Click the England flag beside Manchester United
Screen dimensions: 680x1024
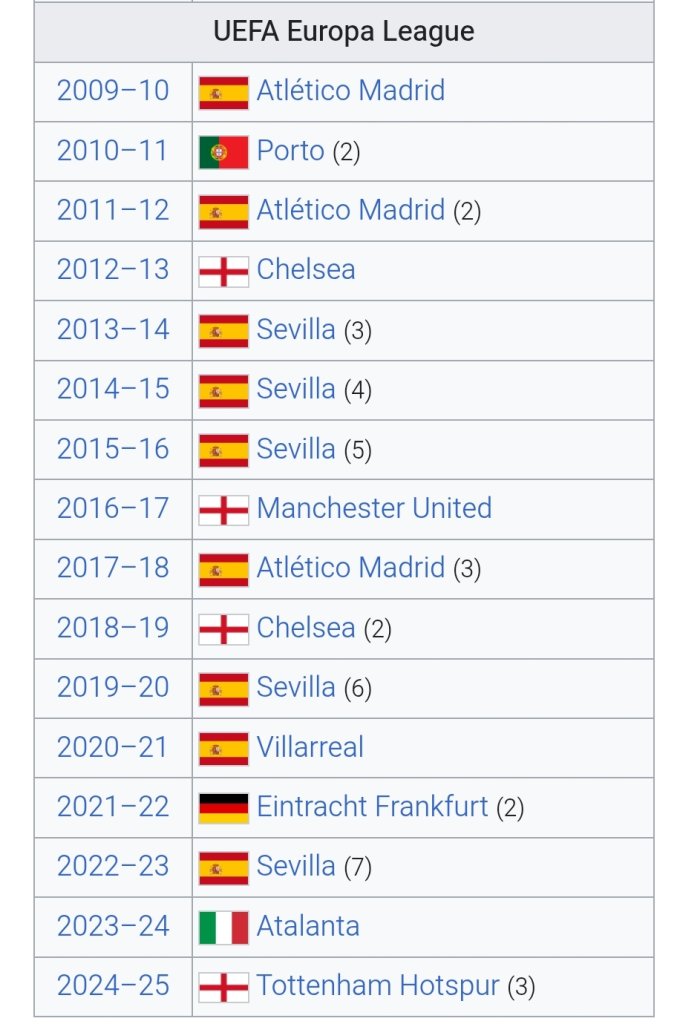pyautogui.click(x=223, y=509)
